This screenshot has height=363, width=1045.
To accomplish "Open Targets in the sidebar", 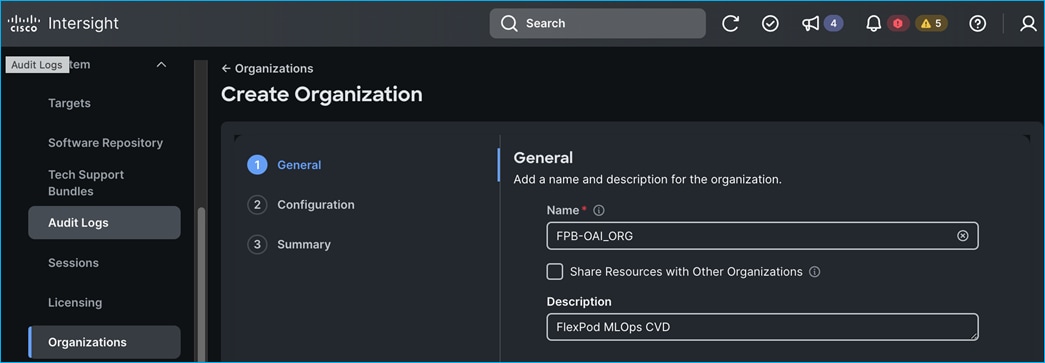I will [x=69, y=103].
